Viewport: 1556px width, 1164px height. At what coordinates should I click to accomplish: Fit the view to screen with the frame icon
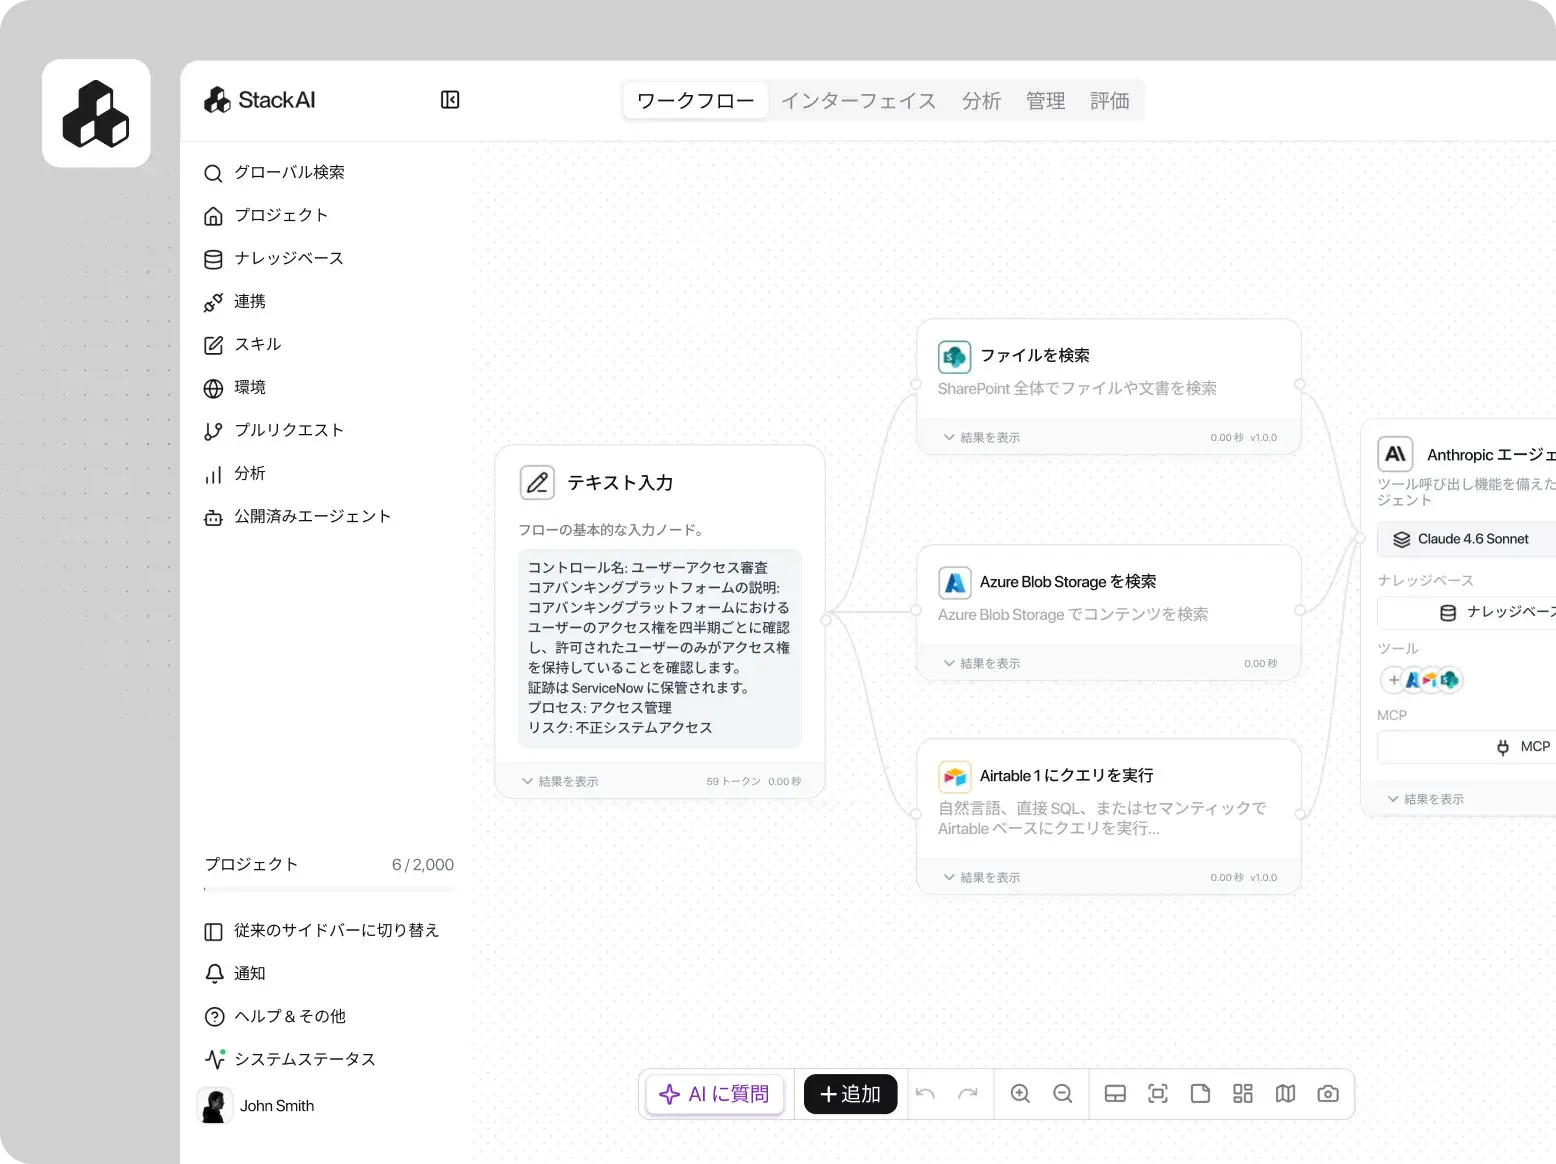click(1158, 1094)
